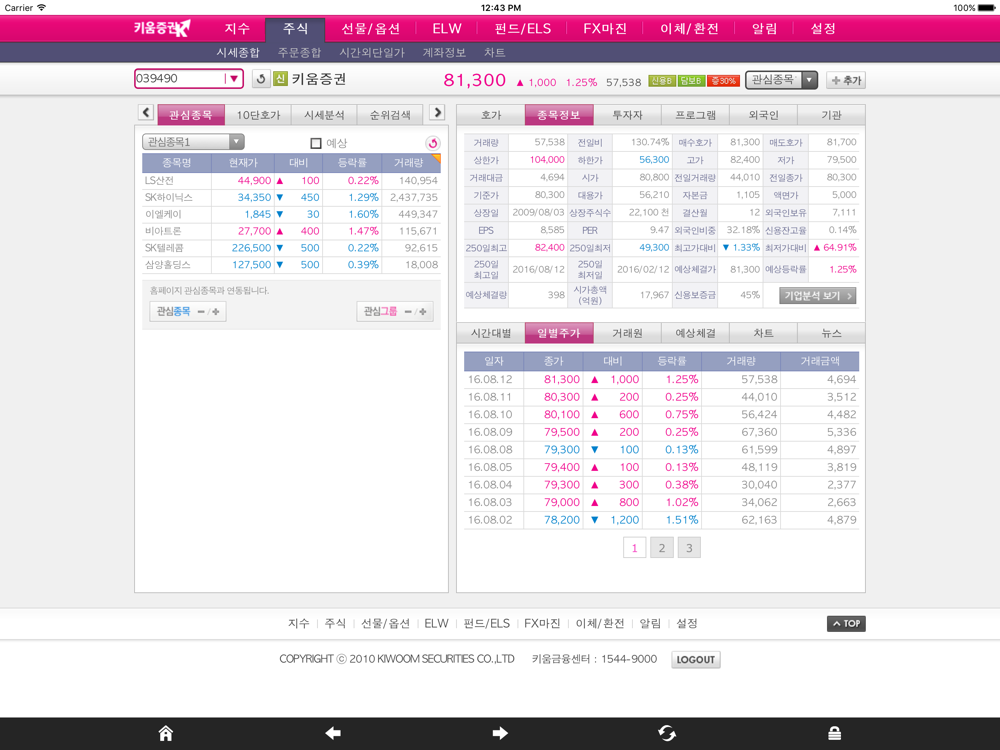The height and width of the screenshot is (750, 1000).
Task: Switch to the 뉴스 tab
Action: click(832, 333)
